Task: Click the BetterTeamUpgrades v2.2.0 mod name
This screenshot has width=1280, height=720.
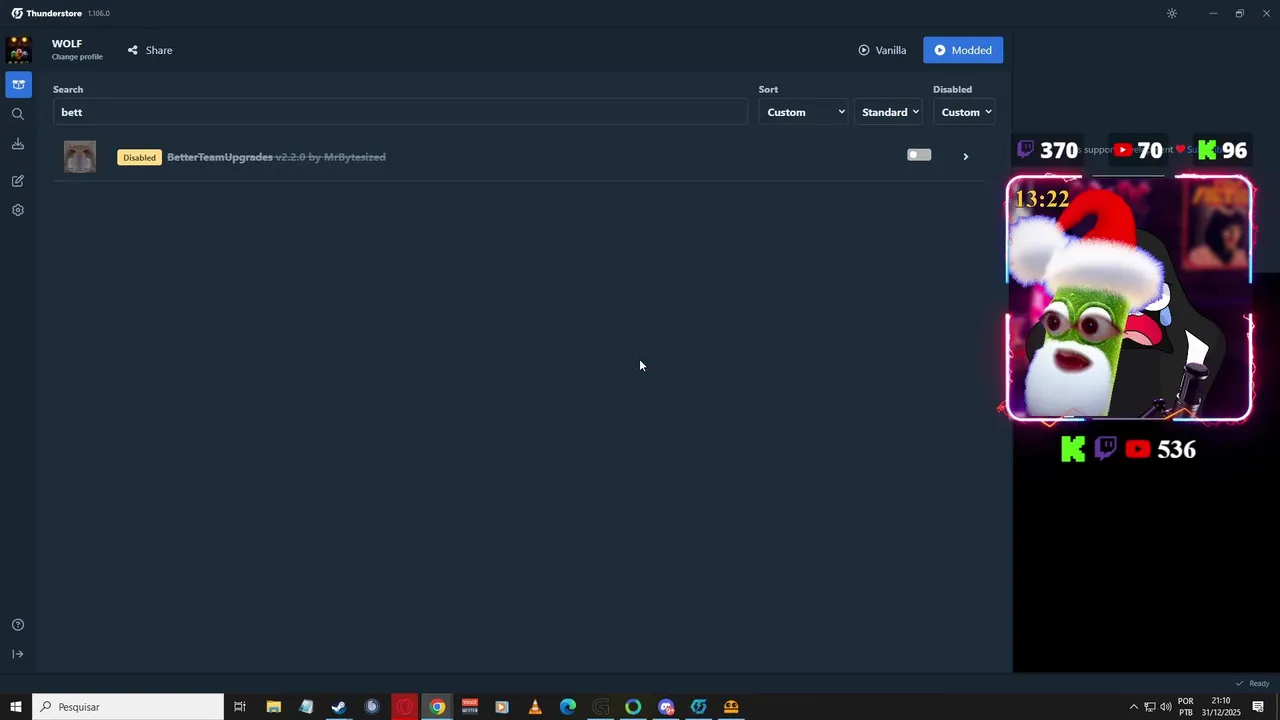Action: [x=276, y=157]
